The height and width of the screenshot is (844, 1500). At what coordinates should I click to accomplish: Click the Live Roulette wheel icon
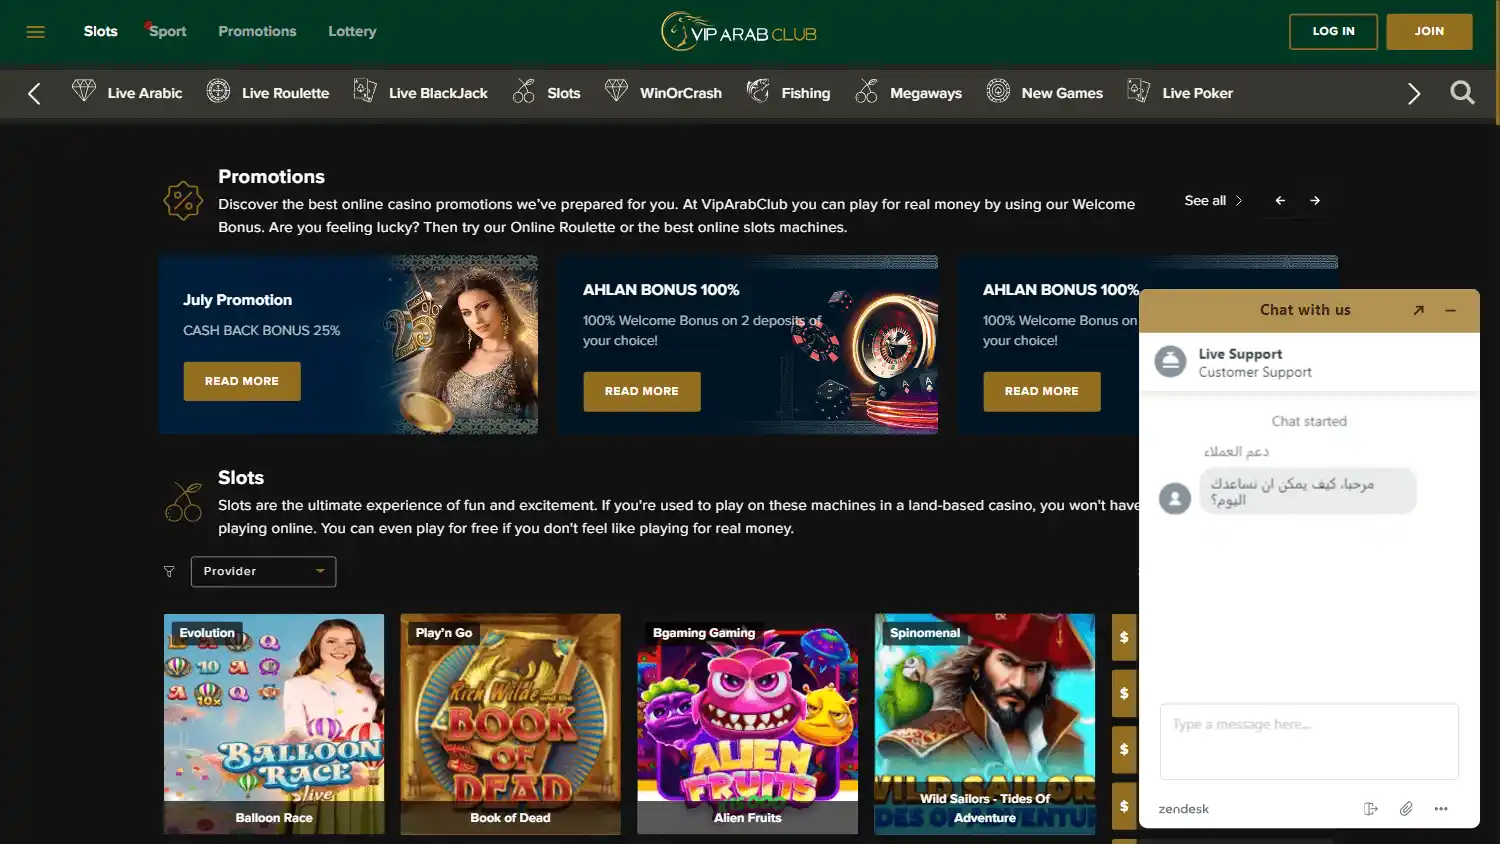(x=218, y=91)
